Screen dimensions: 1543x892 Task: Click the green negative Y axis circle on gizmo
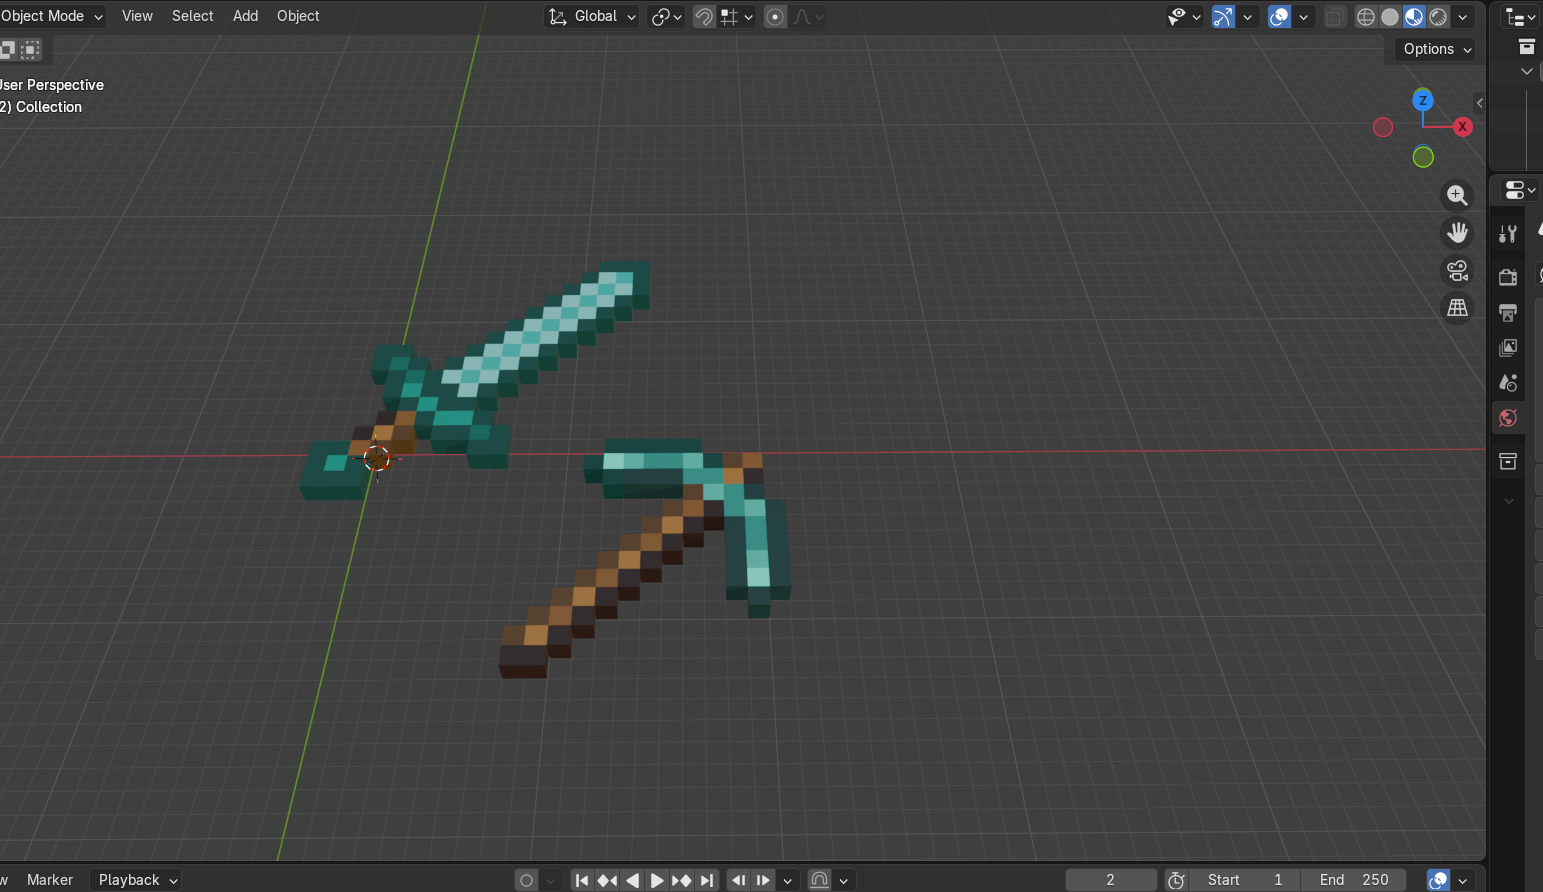click(x=1423, y=157)
